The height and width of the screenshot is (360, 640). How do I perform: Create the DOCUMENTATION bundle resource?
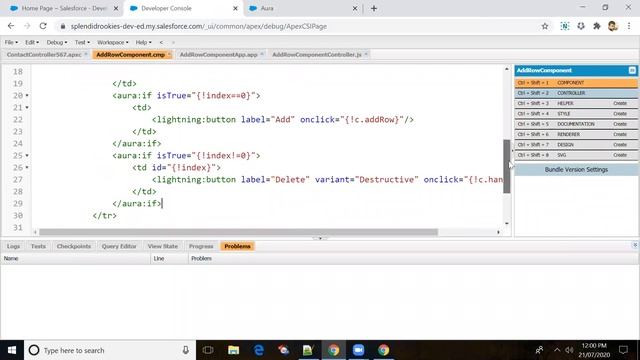pos(620,124)
